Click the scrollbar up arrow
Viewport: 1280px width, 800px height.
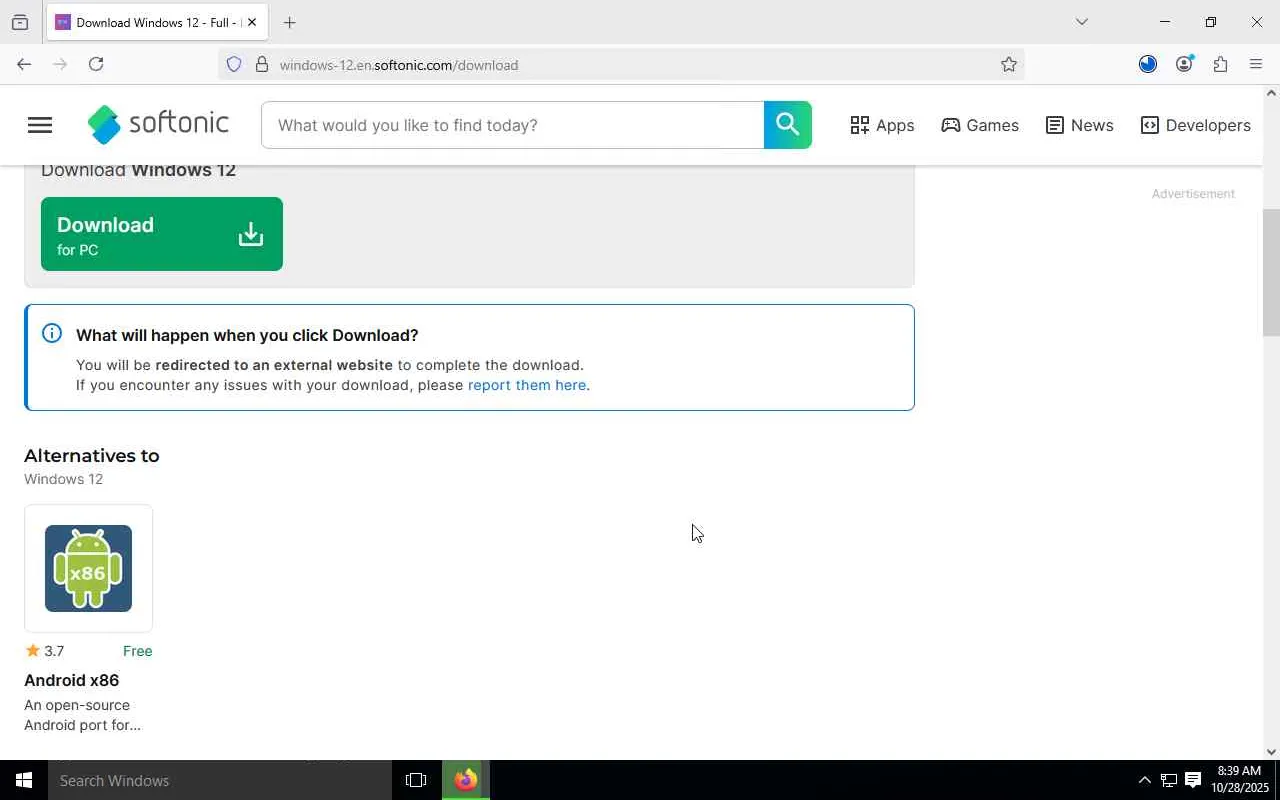[1271, 93]
